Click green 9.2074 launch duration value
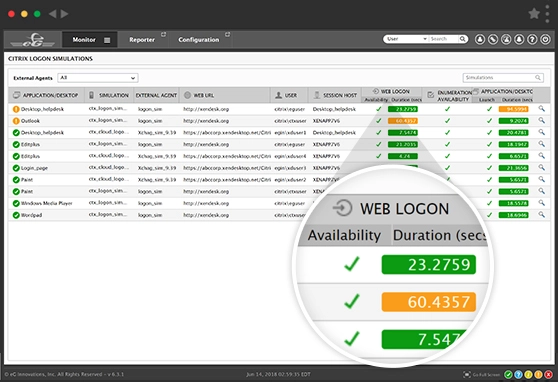This screenshot has height=382, width=558. [513, 121]
